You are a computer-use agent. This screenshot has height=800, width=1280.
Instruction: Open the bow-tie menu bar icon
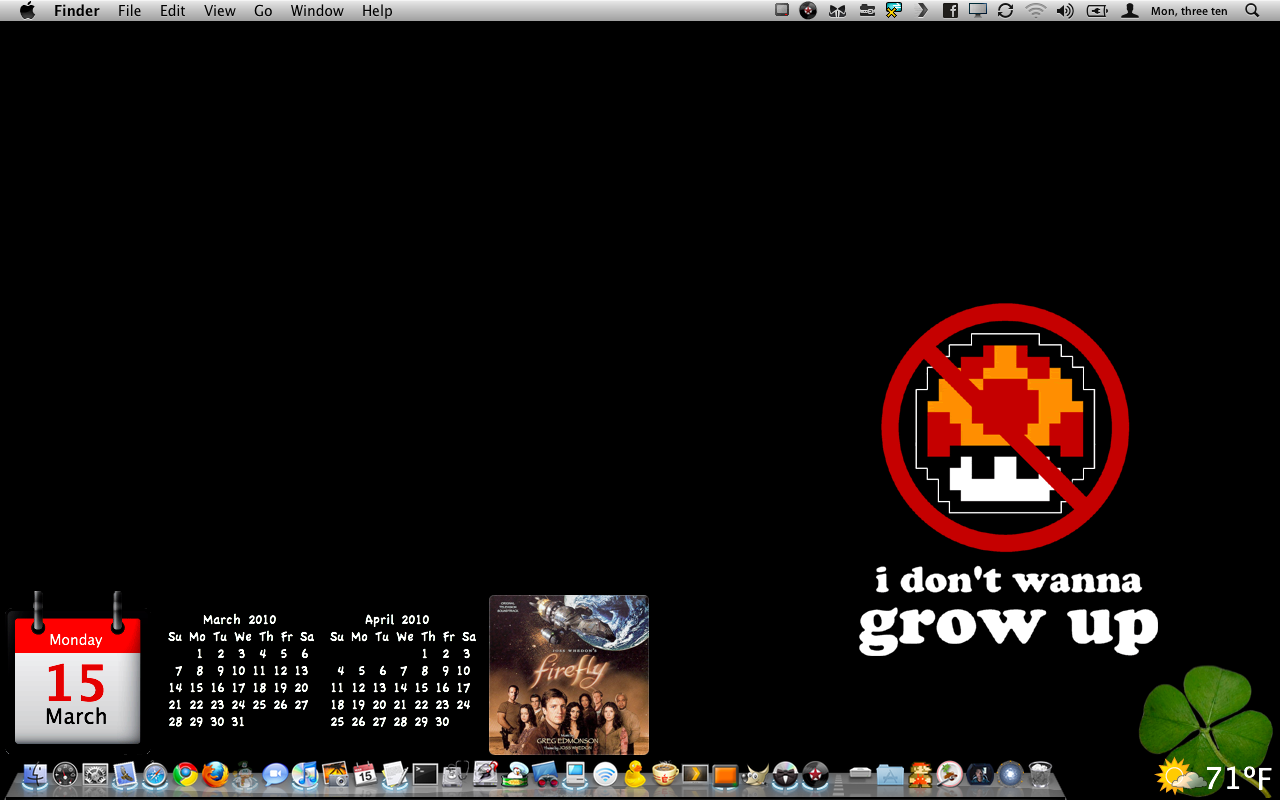pos(839,11)
